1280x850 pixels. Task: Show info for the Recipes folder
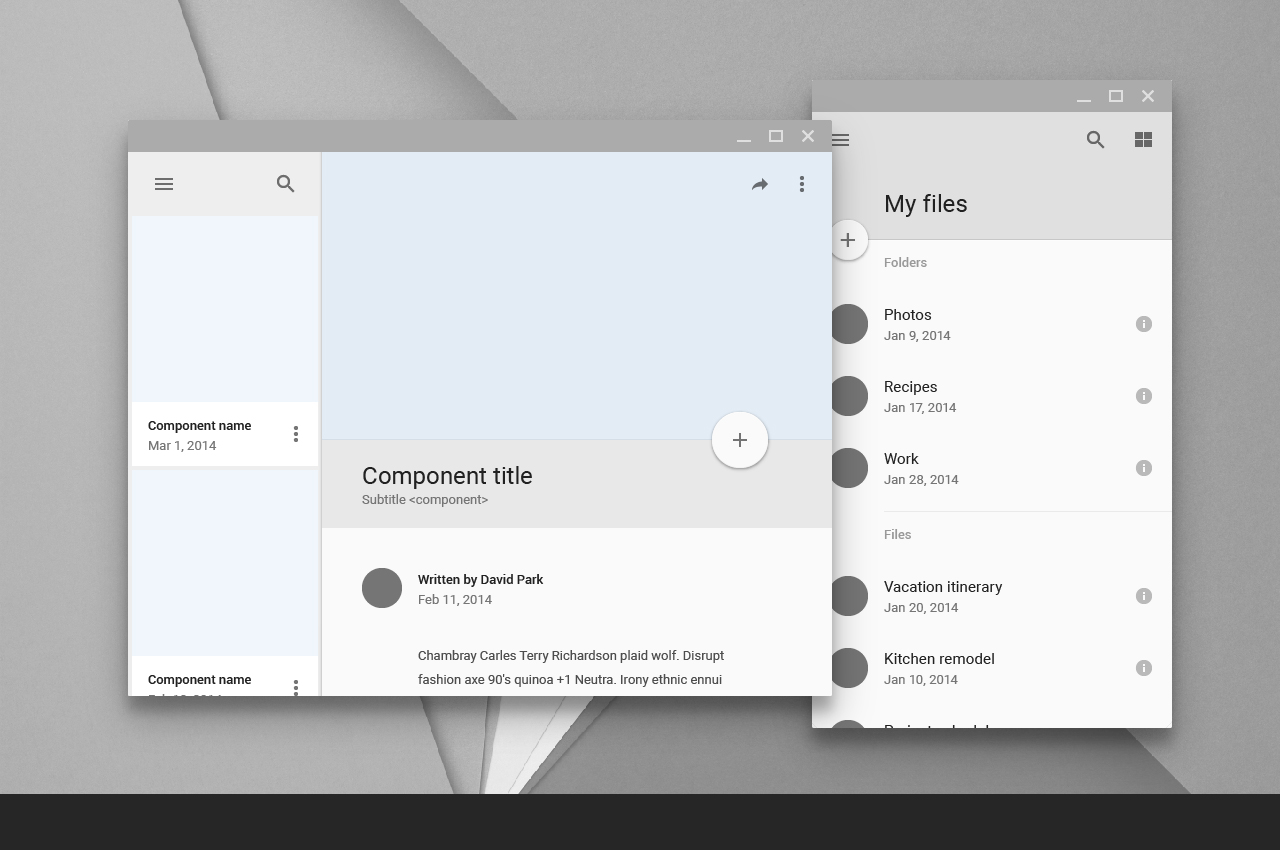(1144, 396)
